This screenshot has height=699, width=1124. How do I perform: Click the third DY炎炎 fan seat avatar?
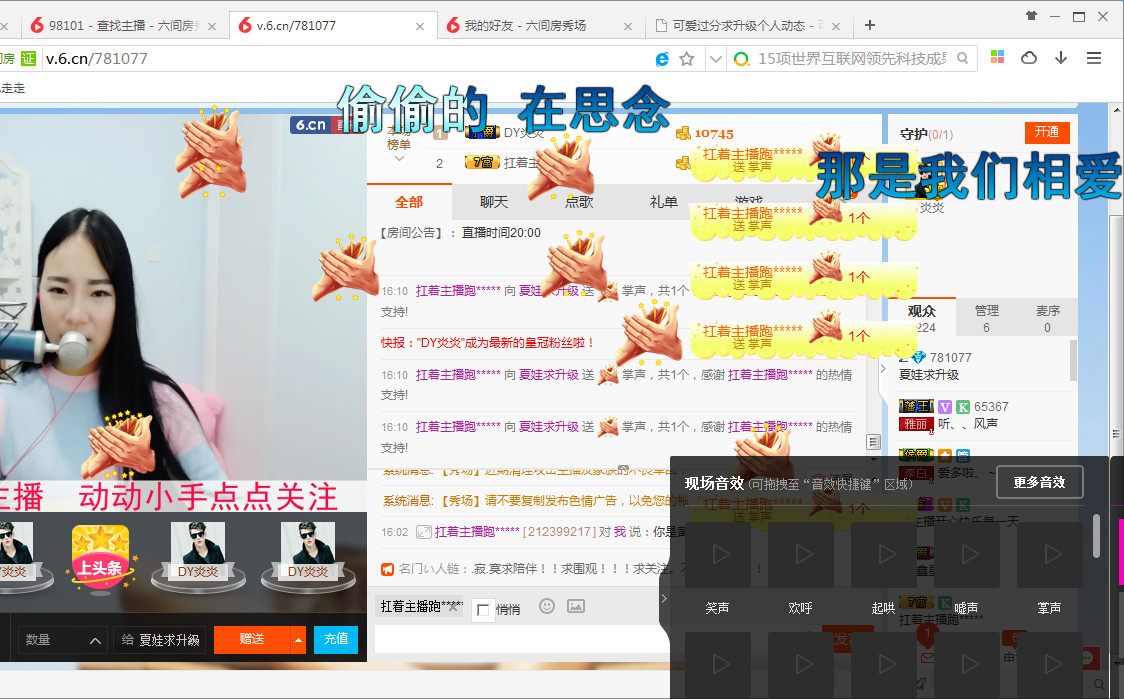pyautogui.click(x=308, y=556)
